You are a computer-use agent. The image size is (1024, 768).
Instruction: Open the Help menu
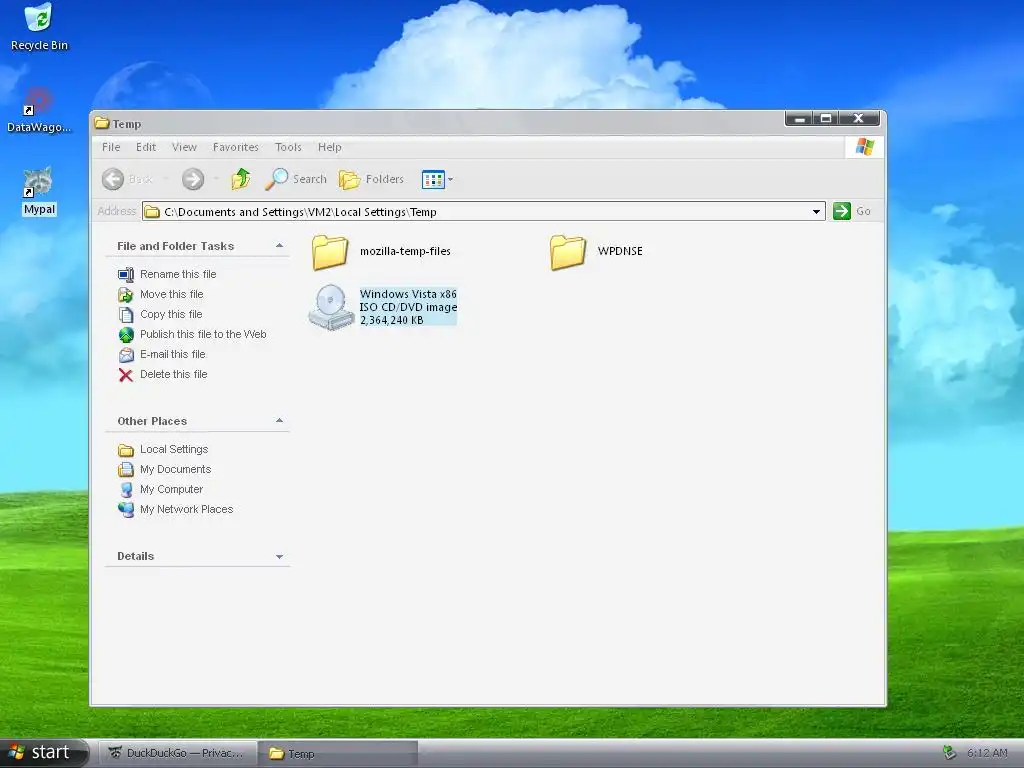pyautogui.click(x=330, y=147)
